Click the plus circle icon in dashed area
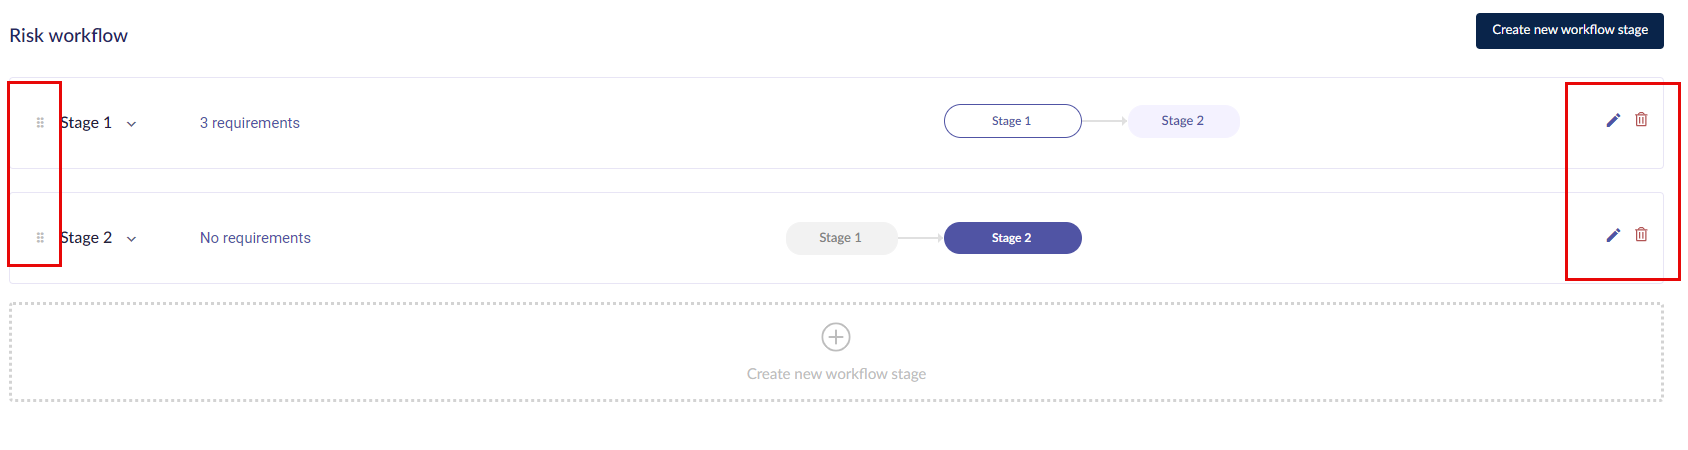The height and width of the screenshot is (450, 1688). [836, 337]
